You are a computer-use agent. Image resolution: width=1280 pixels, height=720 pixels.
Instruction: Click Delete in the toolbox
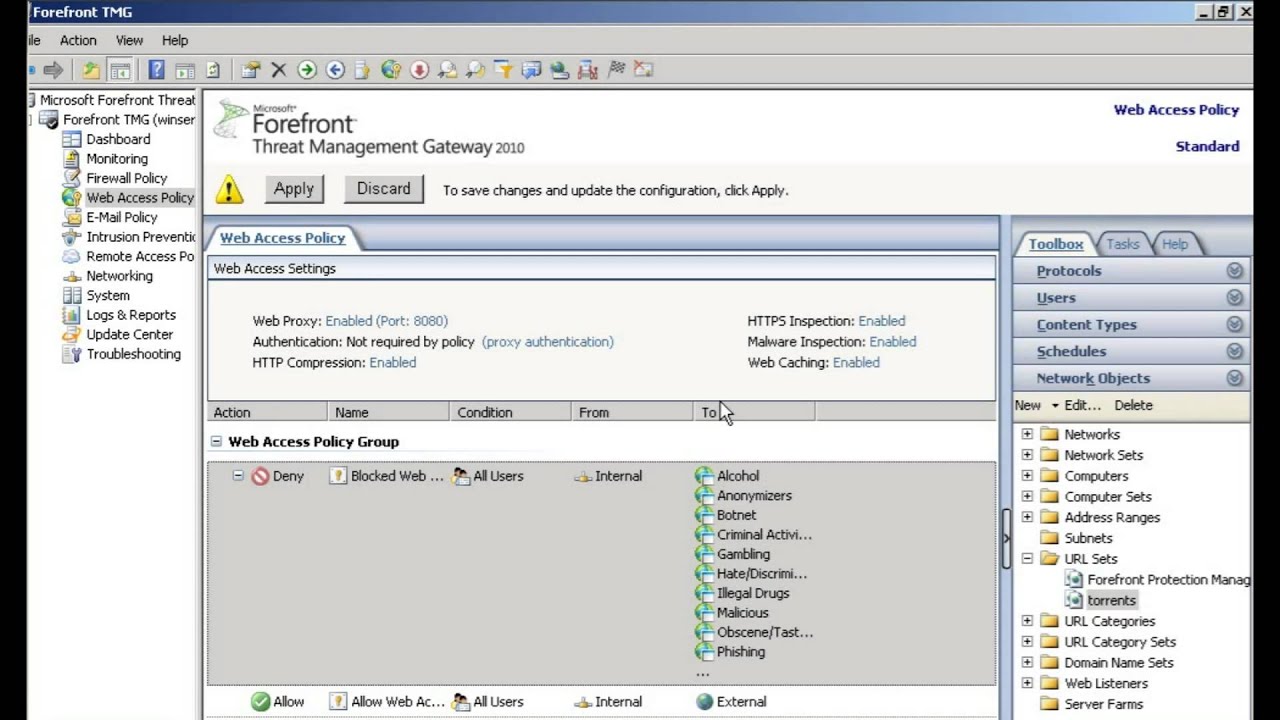[1133, 405]
